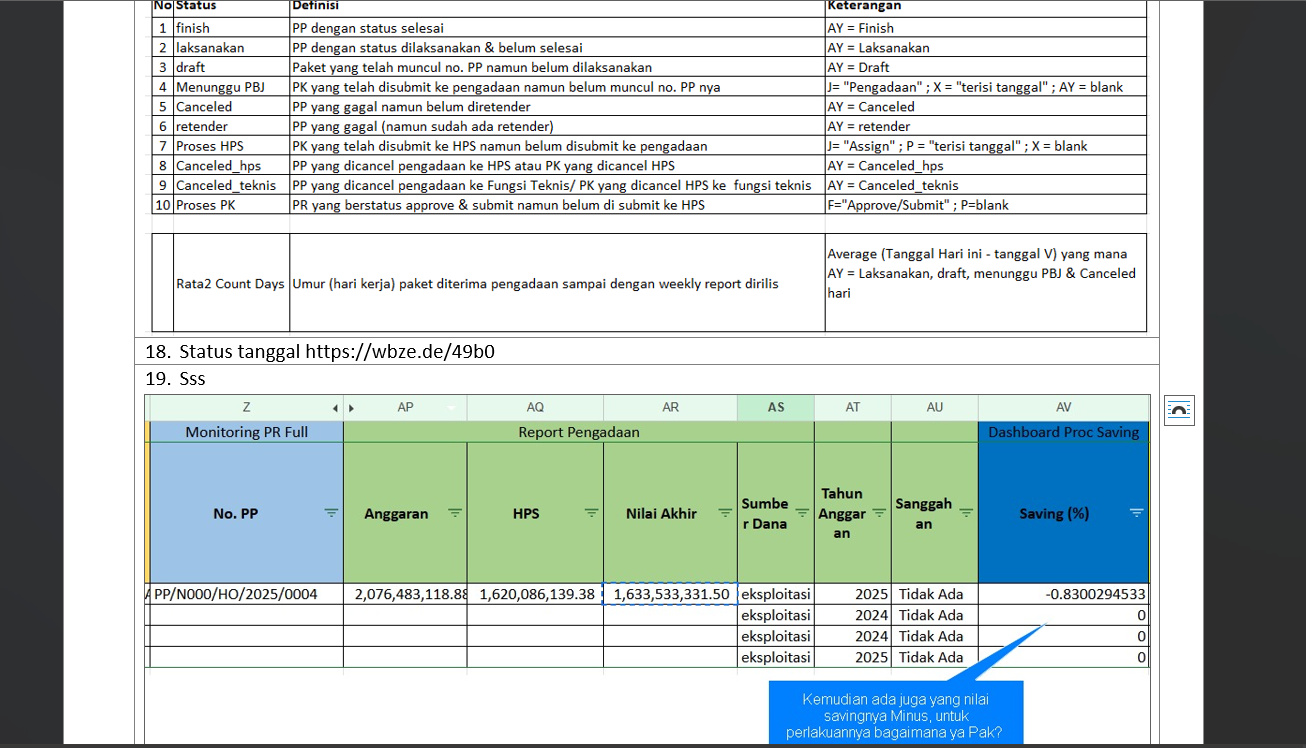Click filter icon in Anggaran header
Screen dimensions: 1306x748
point(455,513)
